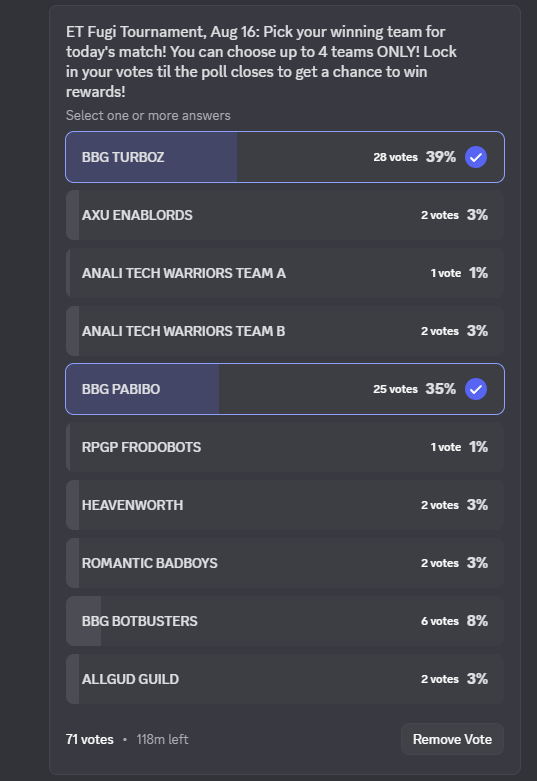This screenshot has width=537, height=781.
Task: Click the Remove Vote button
Action: click(452, 739)
